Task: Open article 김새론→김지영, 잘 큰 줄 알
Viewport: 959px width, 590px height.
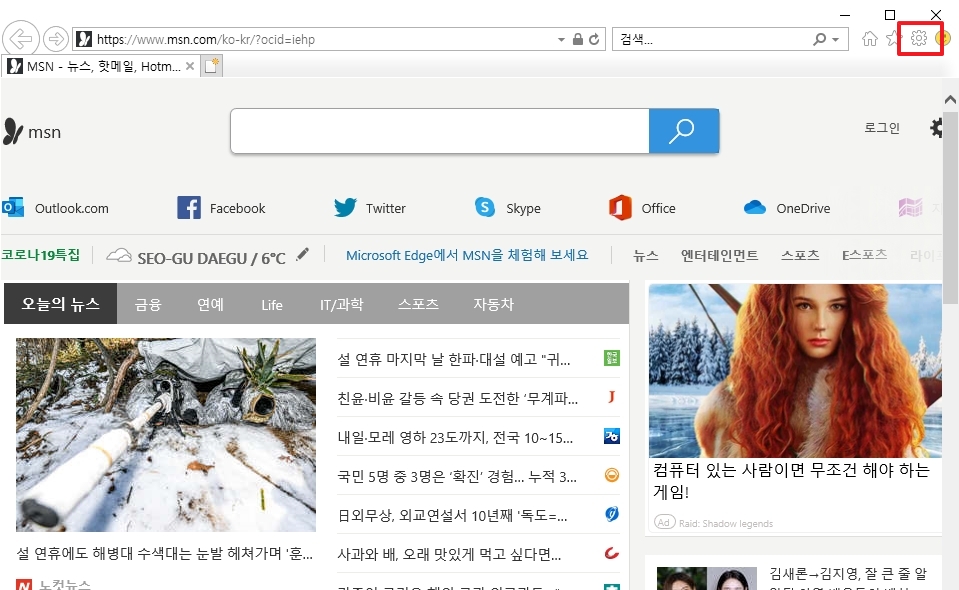Action: click(848, 573)
